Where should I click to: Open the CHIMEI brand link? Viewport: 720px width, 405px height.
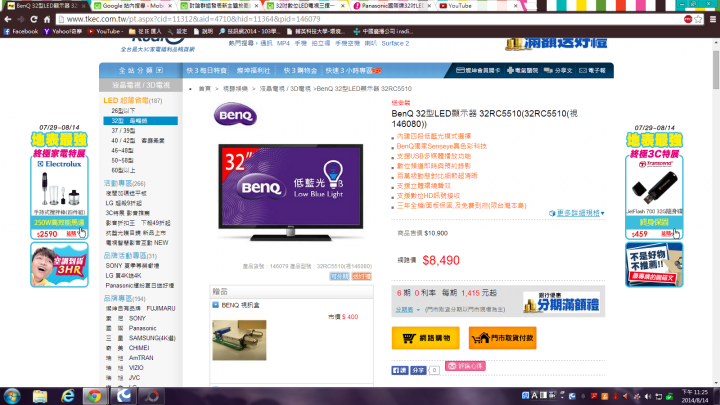[127, 348]
